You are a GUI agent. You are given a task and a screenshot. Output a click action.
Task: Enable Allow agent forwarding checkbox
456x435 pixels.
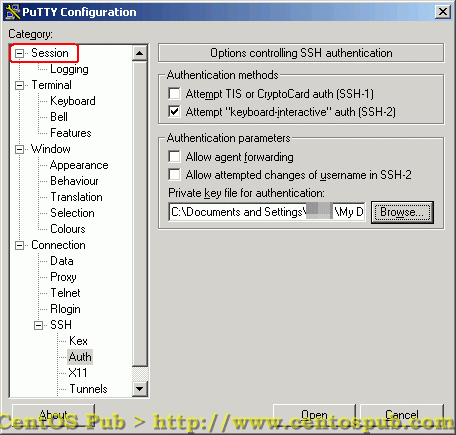[174, 156]
